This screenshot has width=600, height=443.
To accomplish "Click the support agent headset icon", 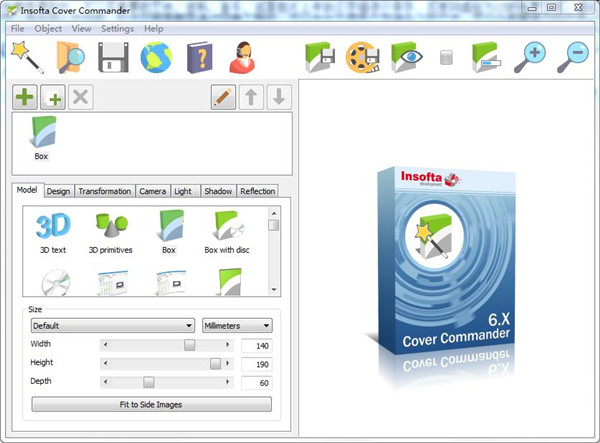I will [x=242, y=58].
